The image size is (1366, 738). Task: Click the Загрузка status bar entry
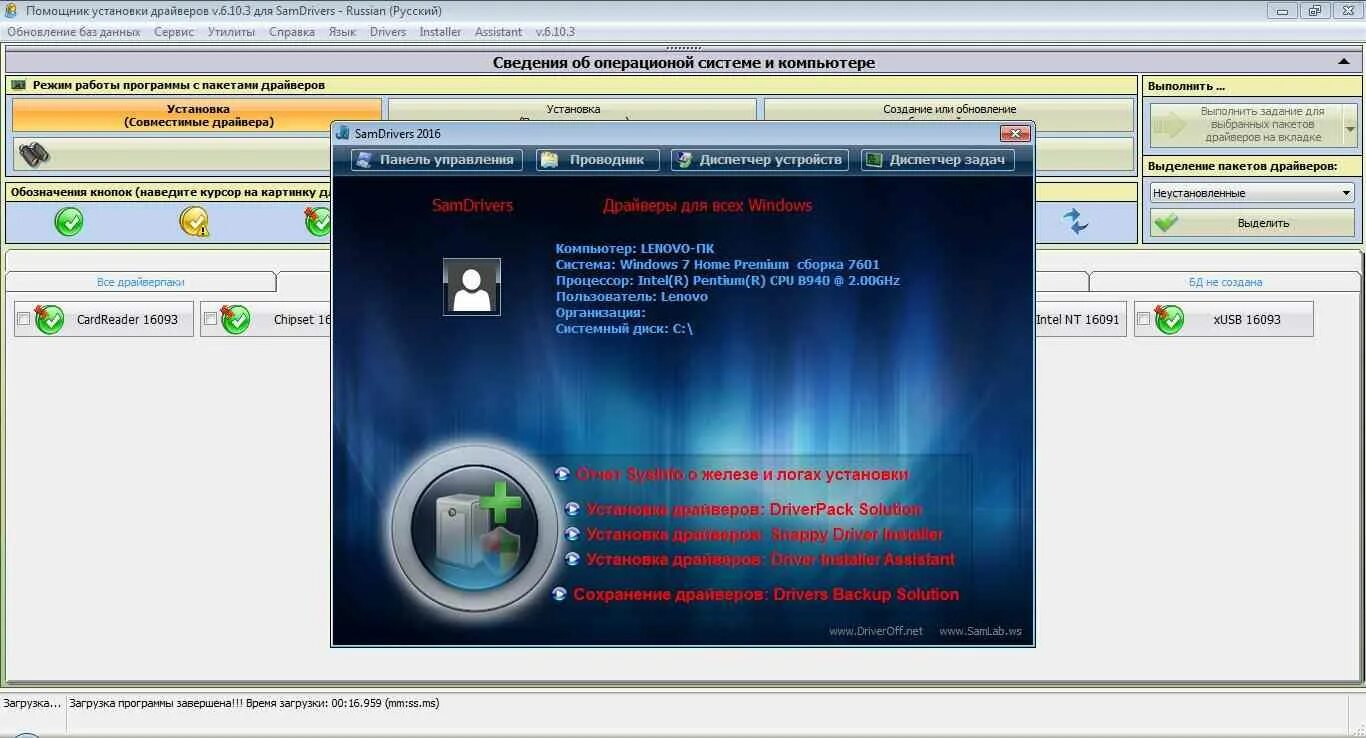pos(32,703)
